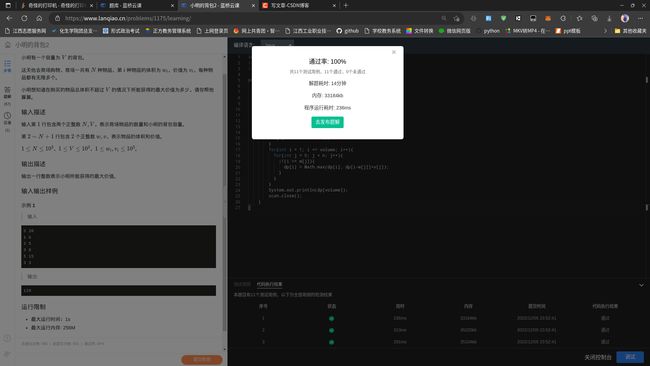Click the problem description list icon in sidebar
Viewport: 650px width, 366px height.
7,65
